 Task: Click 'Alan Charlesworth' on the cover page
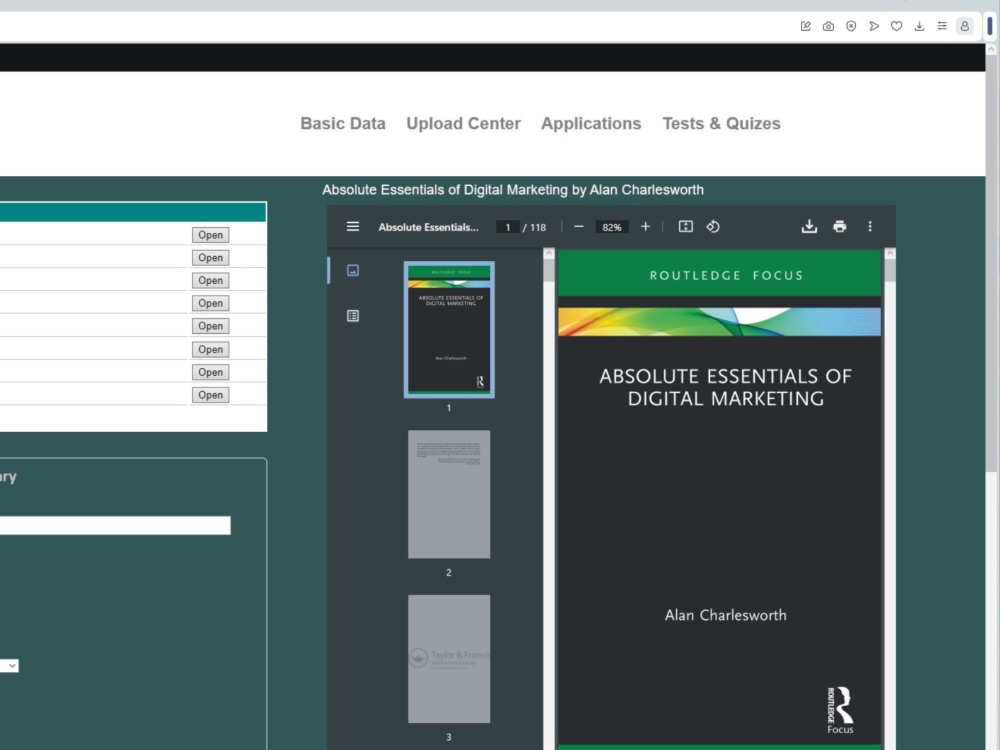726,615
